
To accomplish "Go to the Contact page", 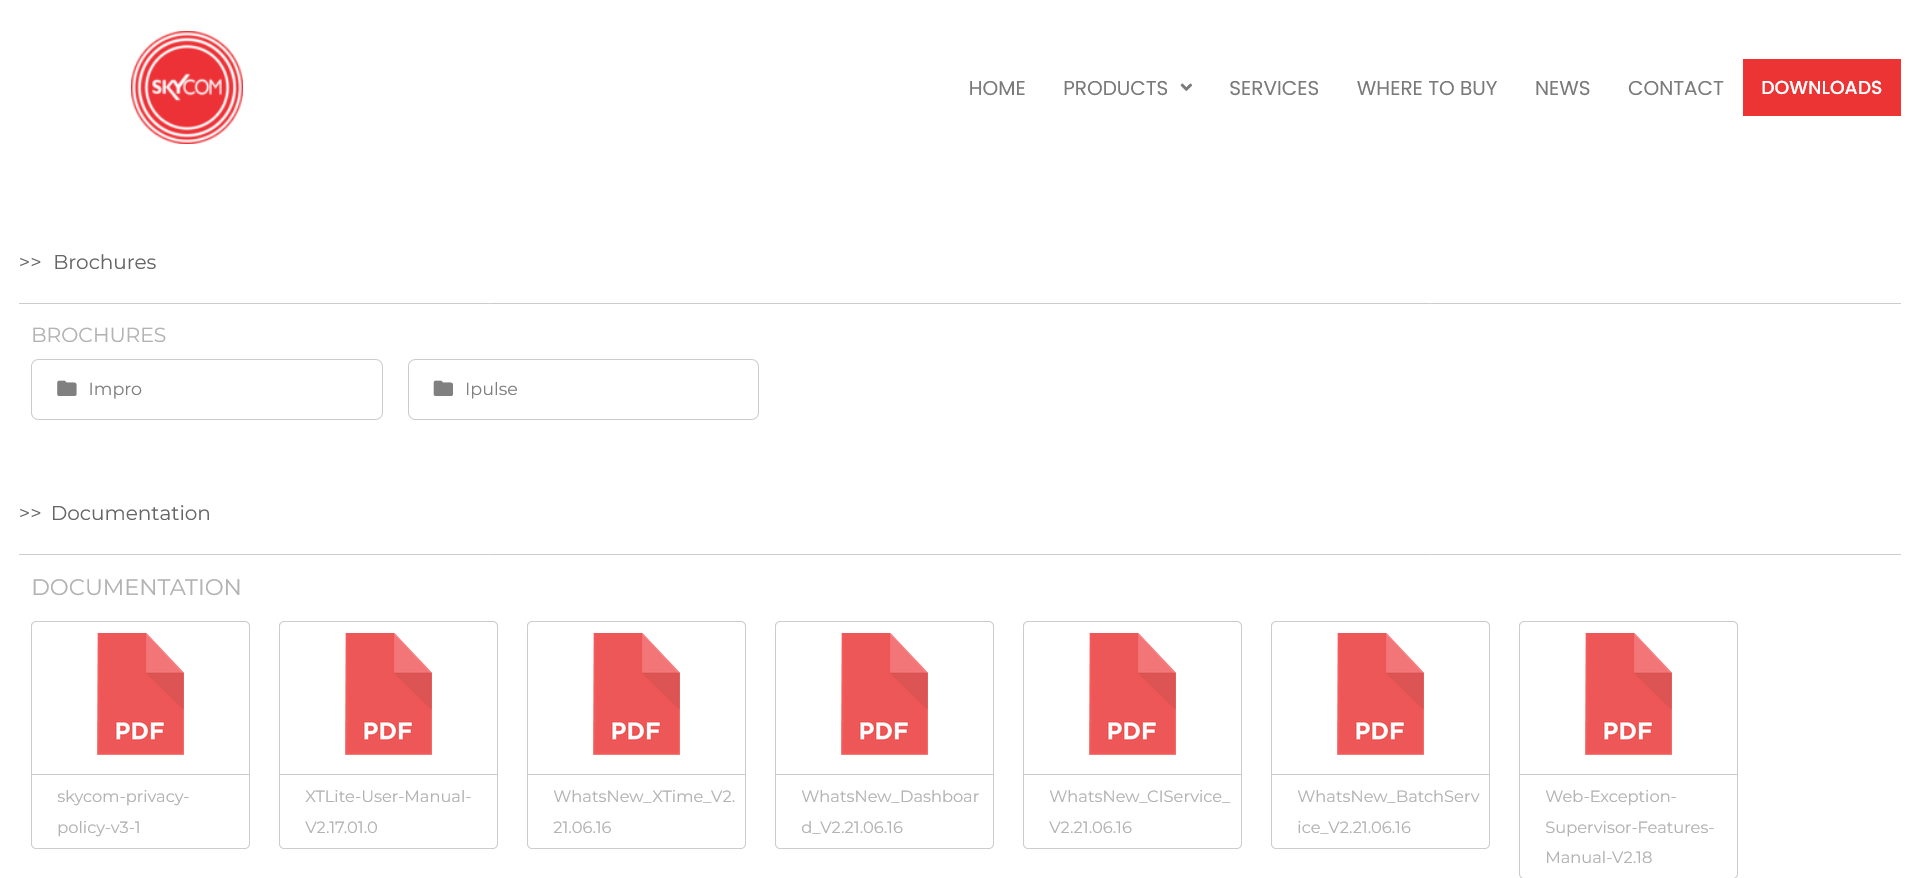I will pyautogui.click(x=1675, y=88).
